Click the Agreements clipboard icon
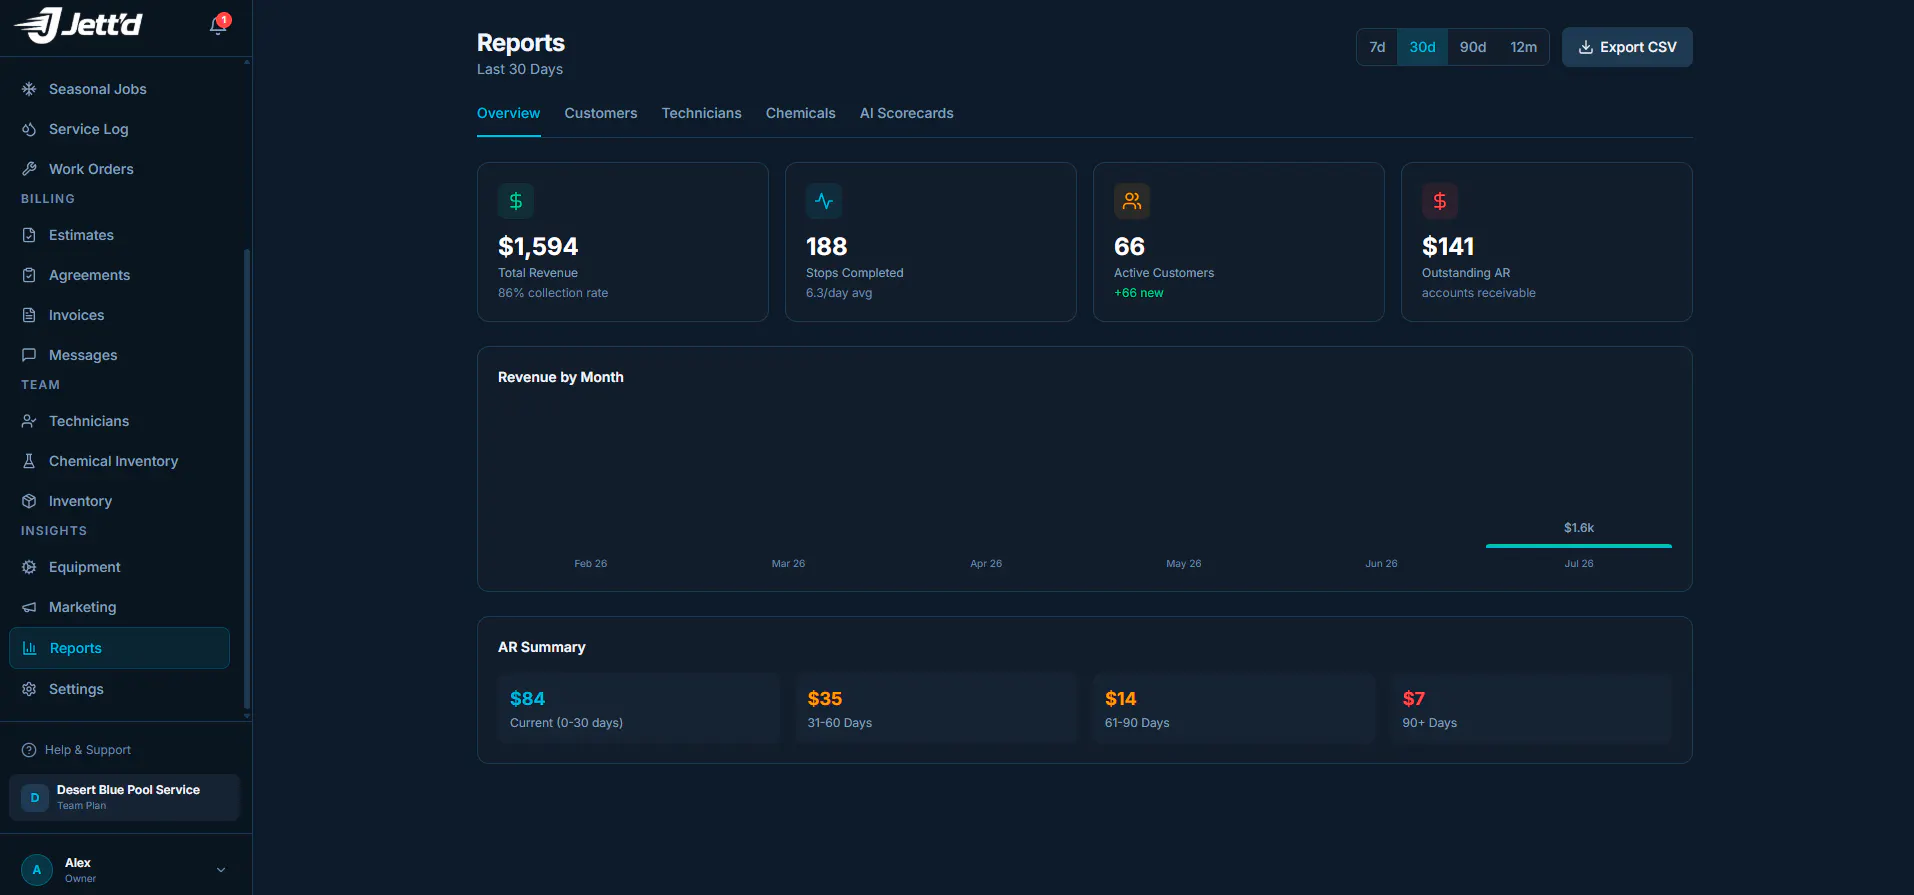Image resolution: width=1914 pixels, height=895 pixels. 29,275
